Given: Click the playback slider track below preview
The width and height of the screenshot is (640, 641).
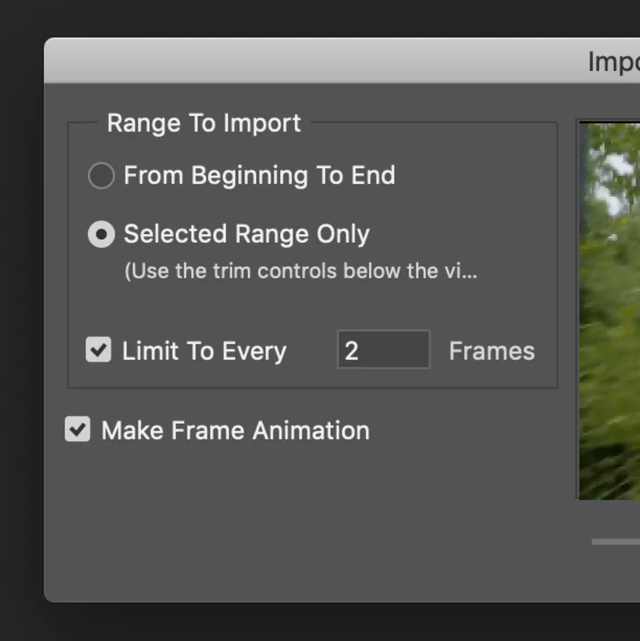Looking at the screenshot, I should tap(616, 542).
